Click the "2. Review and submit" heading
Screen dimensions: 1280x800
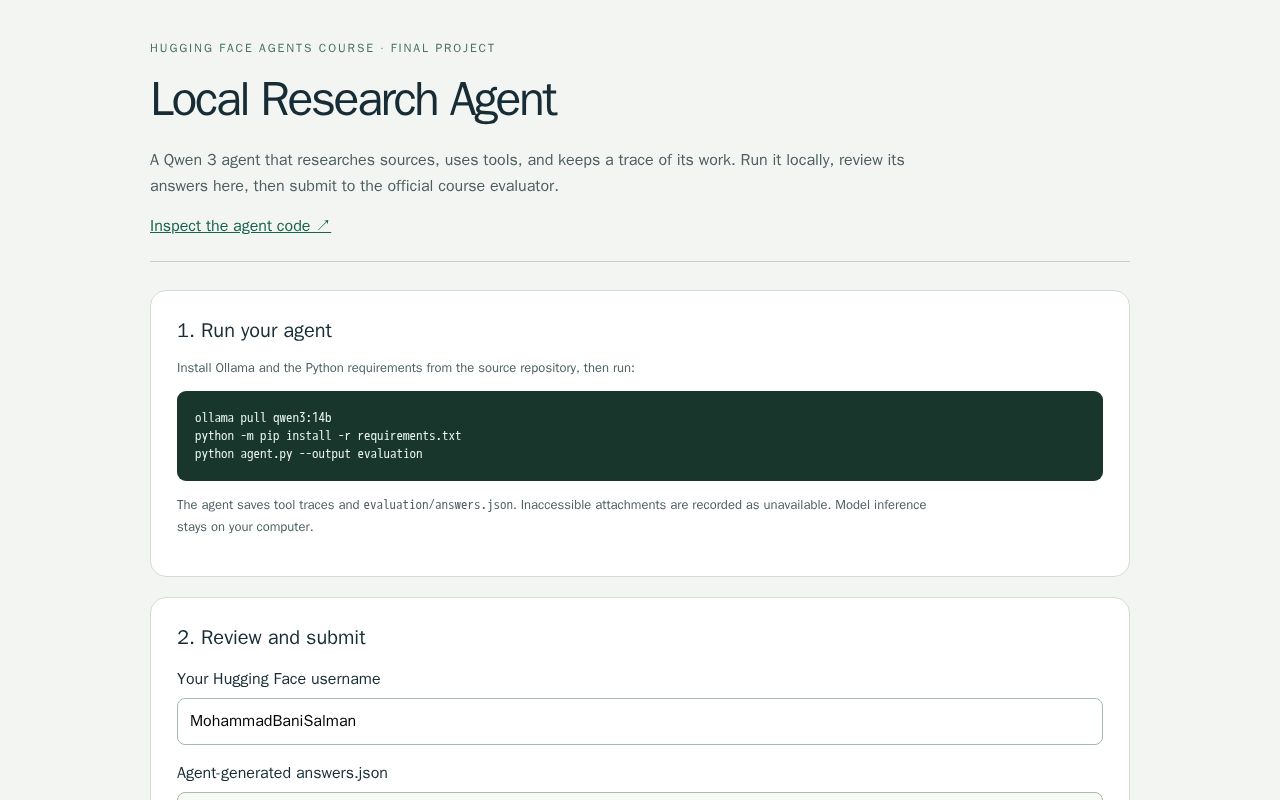[271, 638]
